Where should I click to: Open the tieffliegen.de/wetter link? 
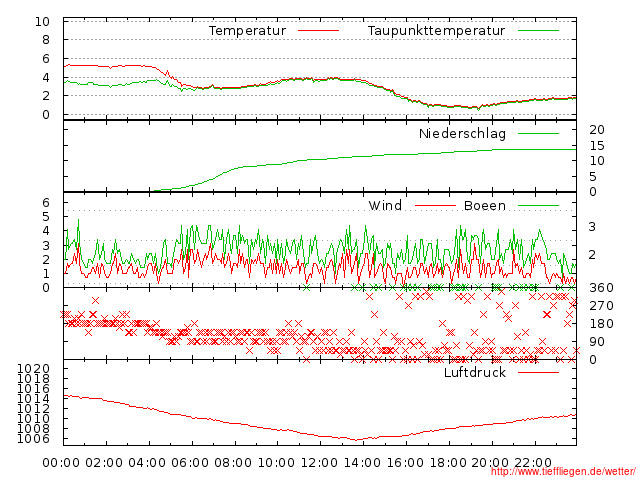point(563,472)
